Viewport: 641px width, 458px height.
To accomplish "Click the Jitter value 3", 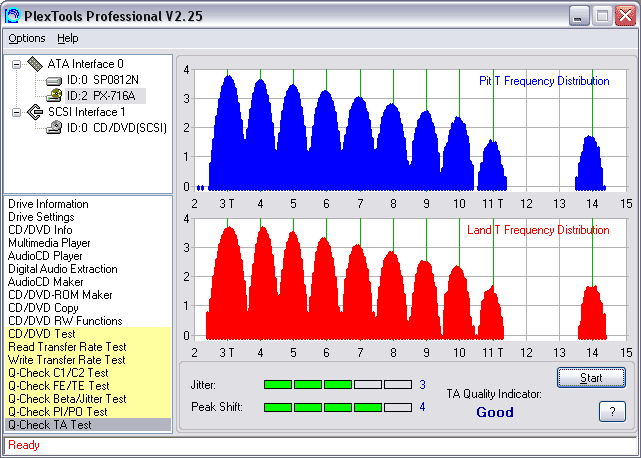I will tap(422, 385).
